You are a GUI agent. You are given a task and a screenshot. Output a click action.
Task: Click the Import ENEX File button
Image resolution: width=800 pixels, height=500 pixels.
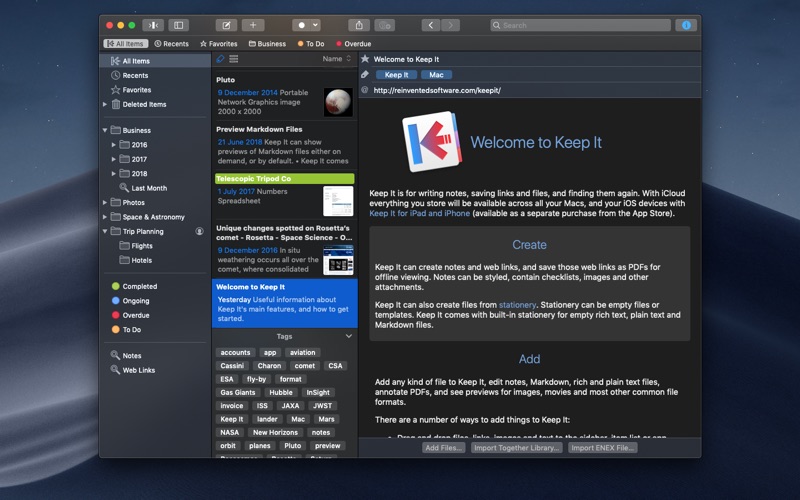coord(603,448)
